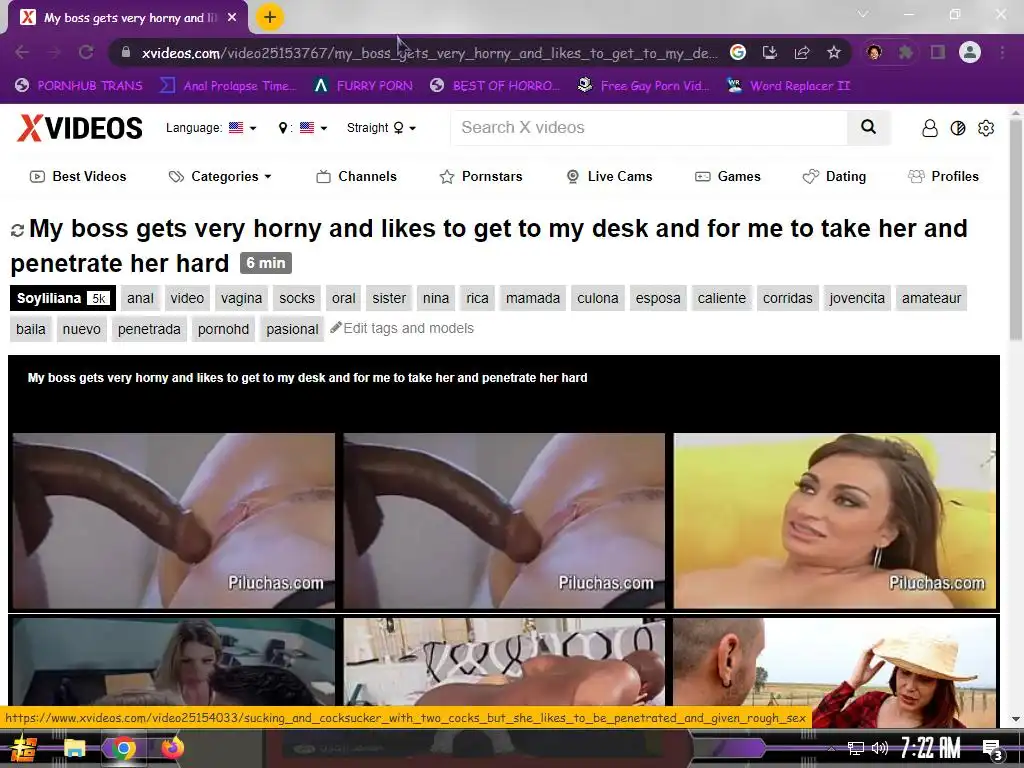Viewport: 1024px width, 768px height.
Task: Open the Chrome profile avatar
Action: click(970, 52)
